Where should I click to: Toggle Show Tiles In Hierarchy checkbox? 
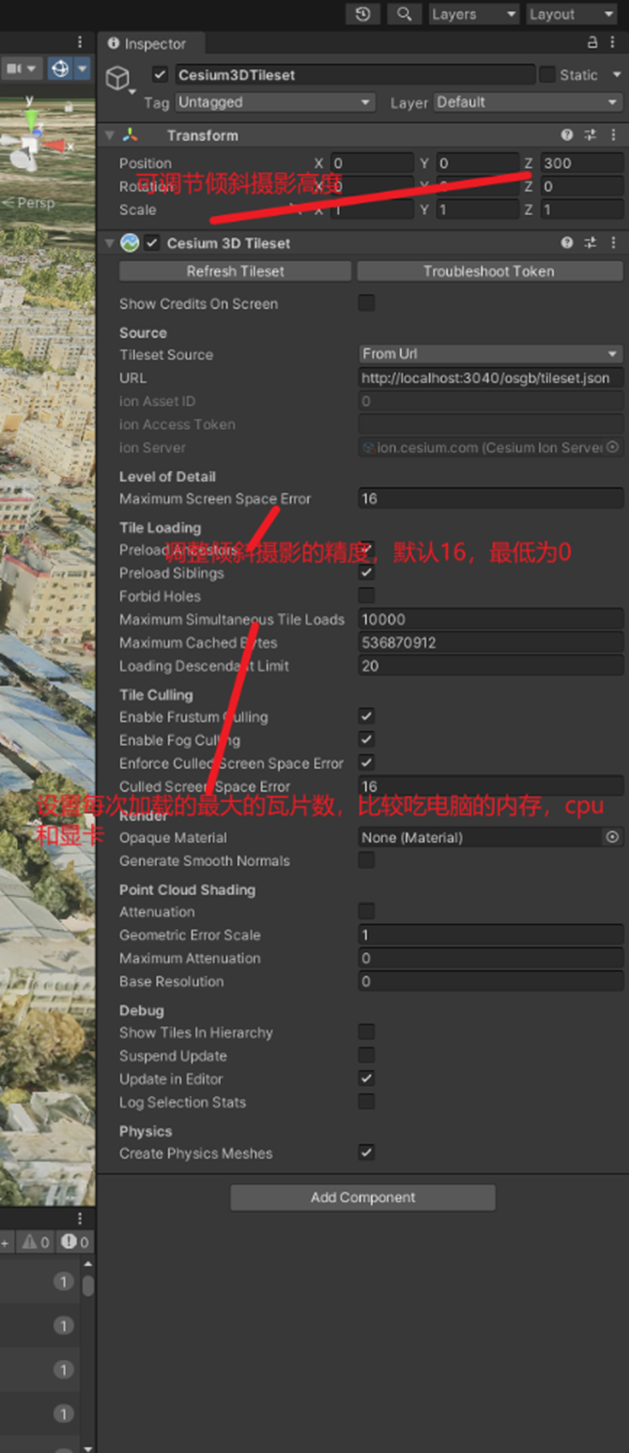pos(366,1032)
